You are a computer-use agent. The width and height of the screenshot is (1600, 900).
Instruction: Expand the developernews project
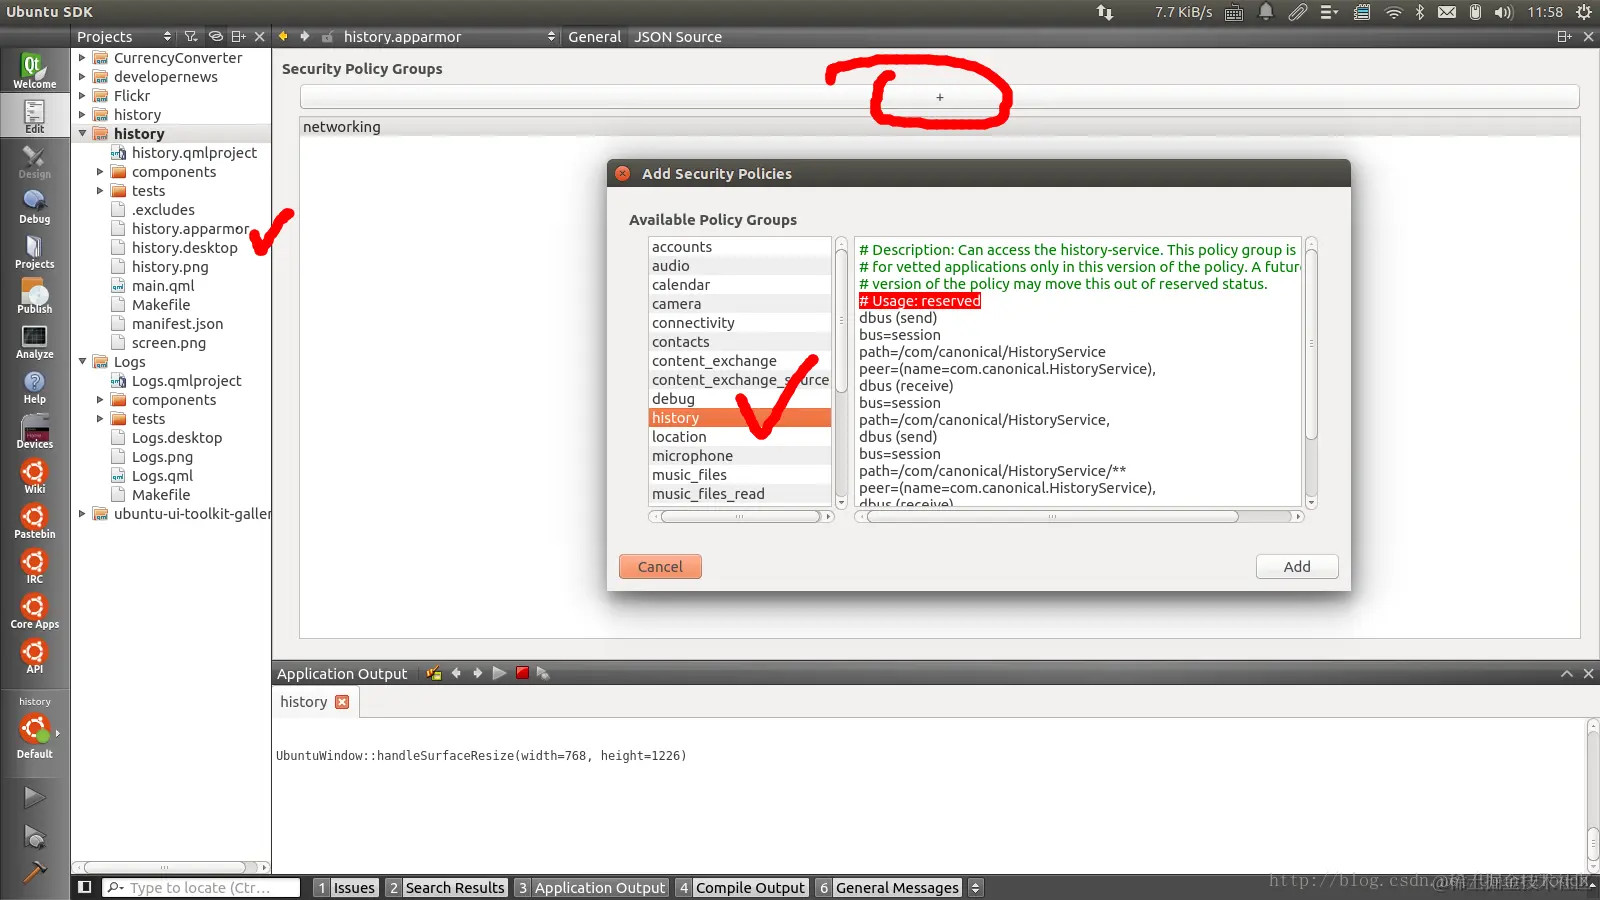[x=82, y=77]
